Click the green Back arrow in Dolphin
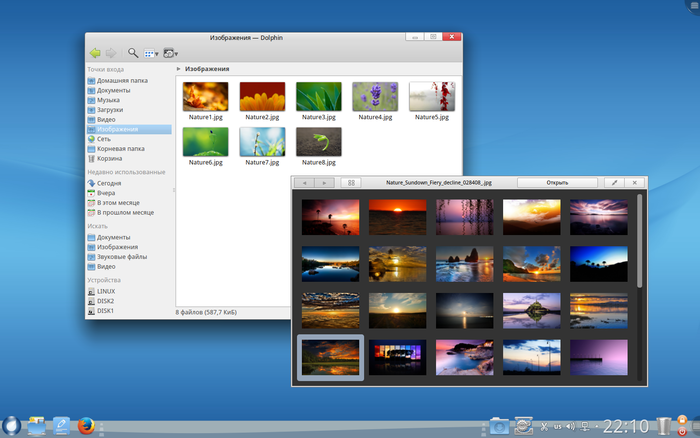700x438 pixels. pos(95,52)
